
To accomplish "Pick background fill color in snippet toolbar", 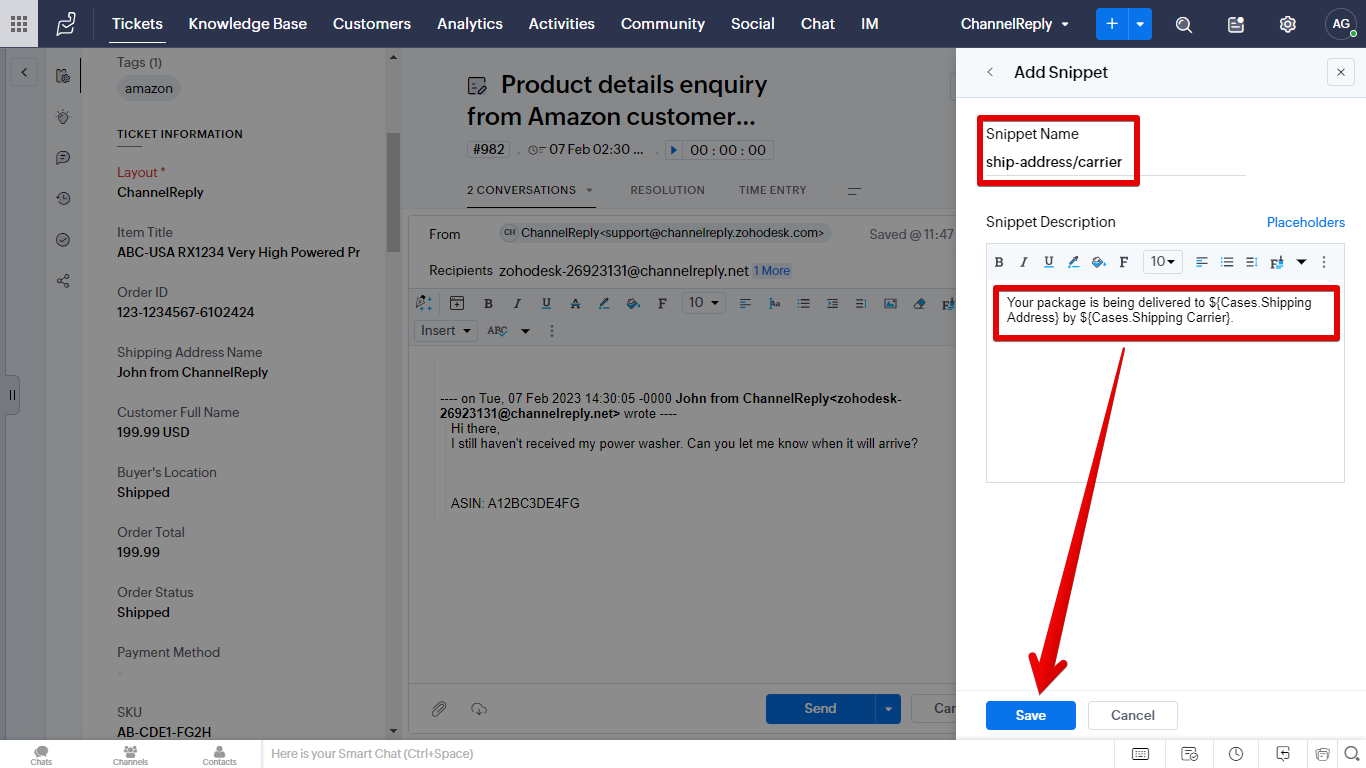I will click(1098, 262).
